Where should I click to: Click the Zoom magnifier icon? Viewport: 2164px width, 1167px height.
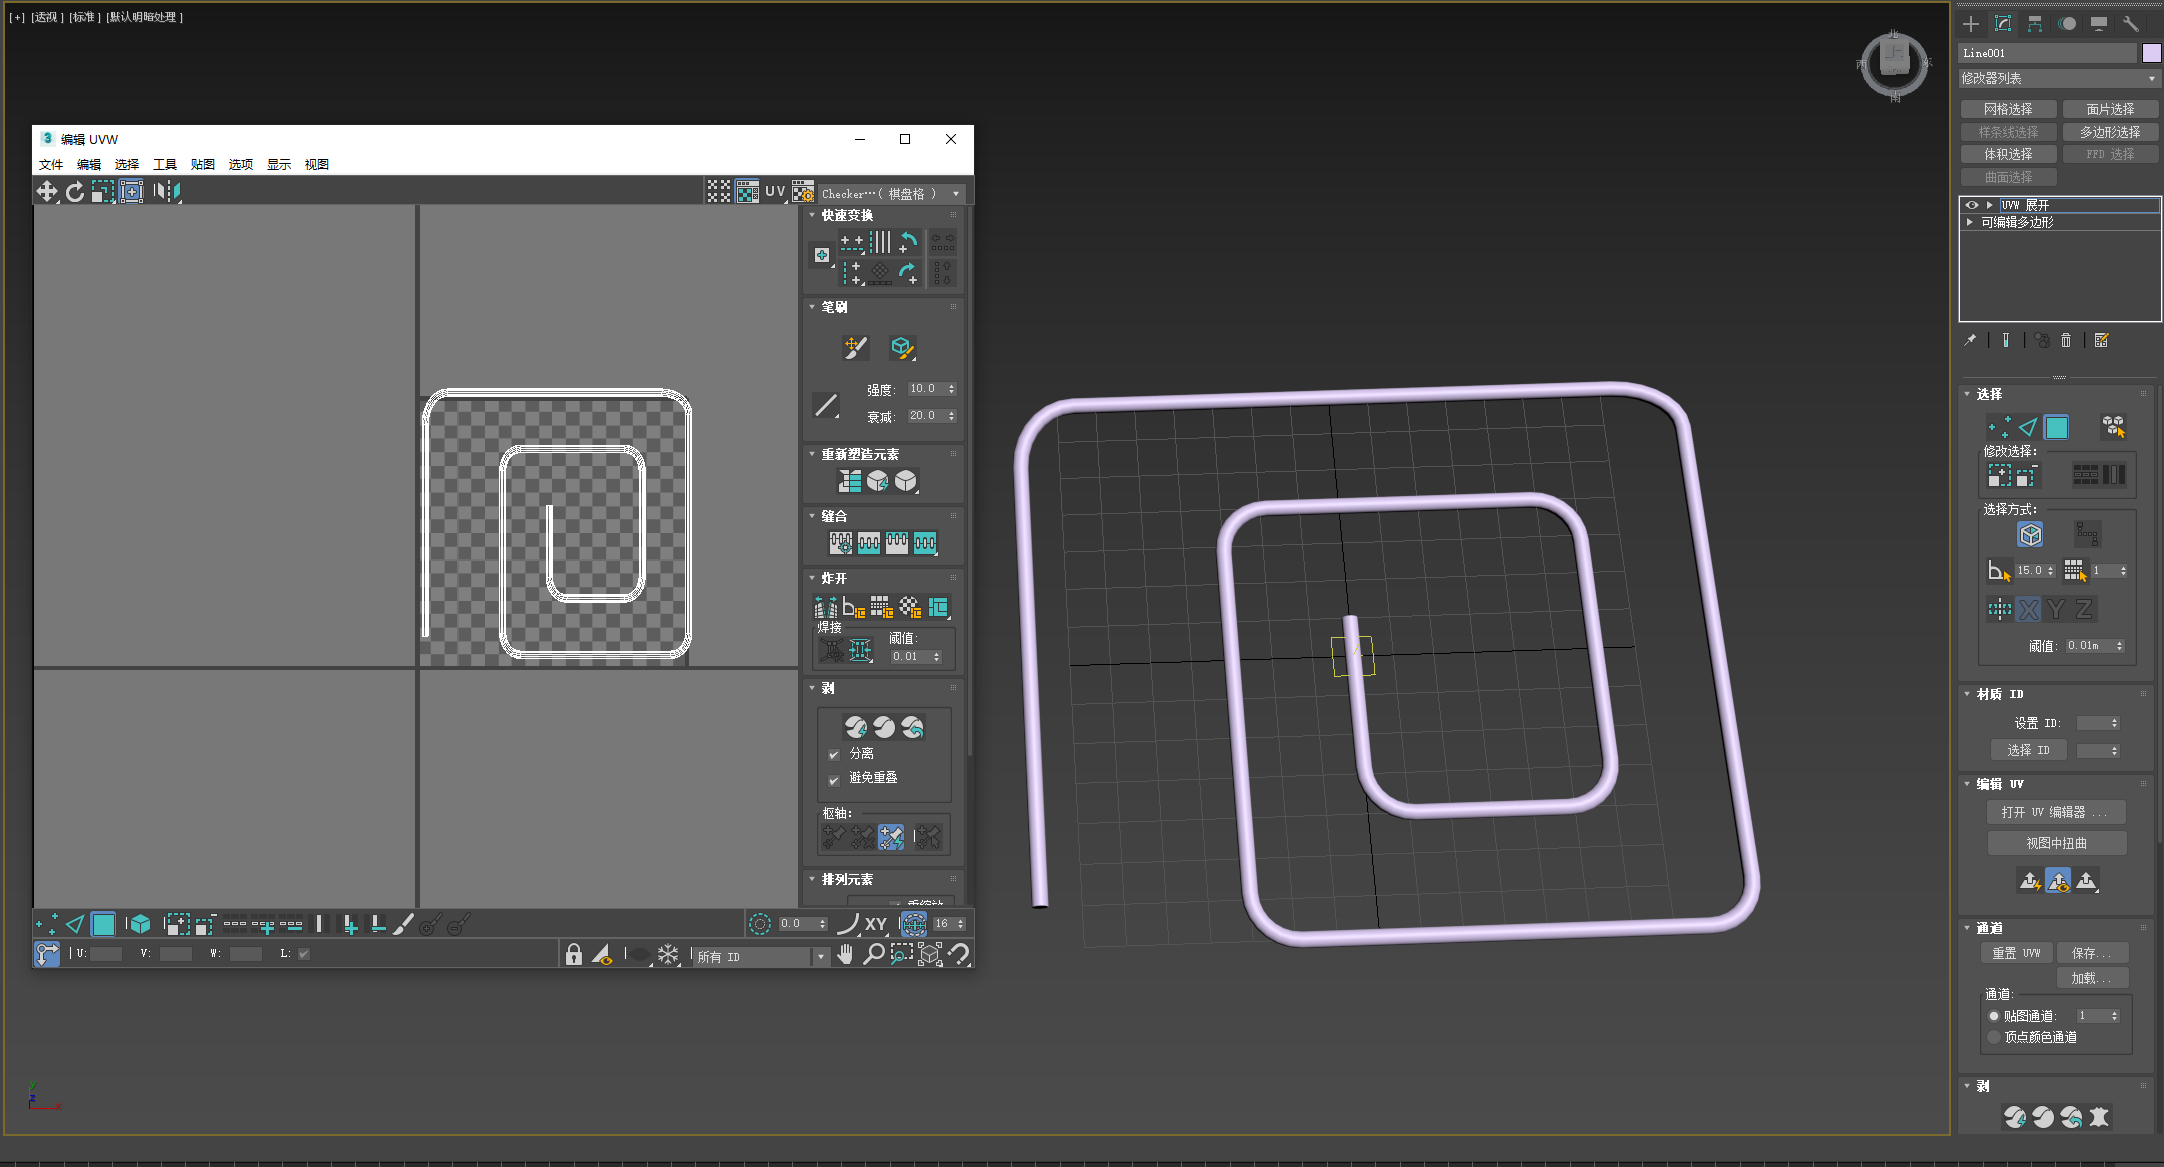873,954
